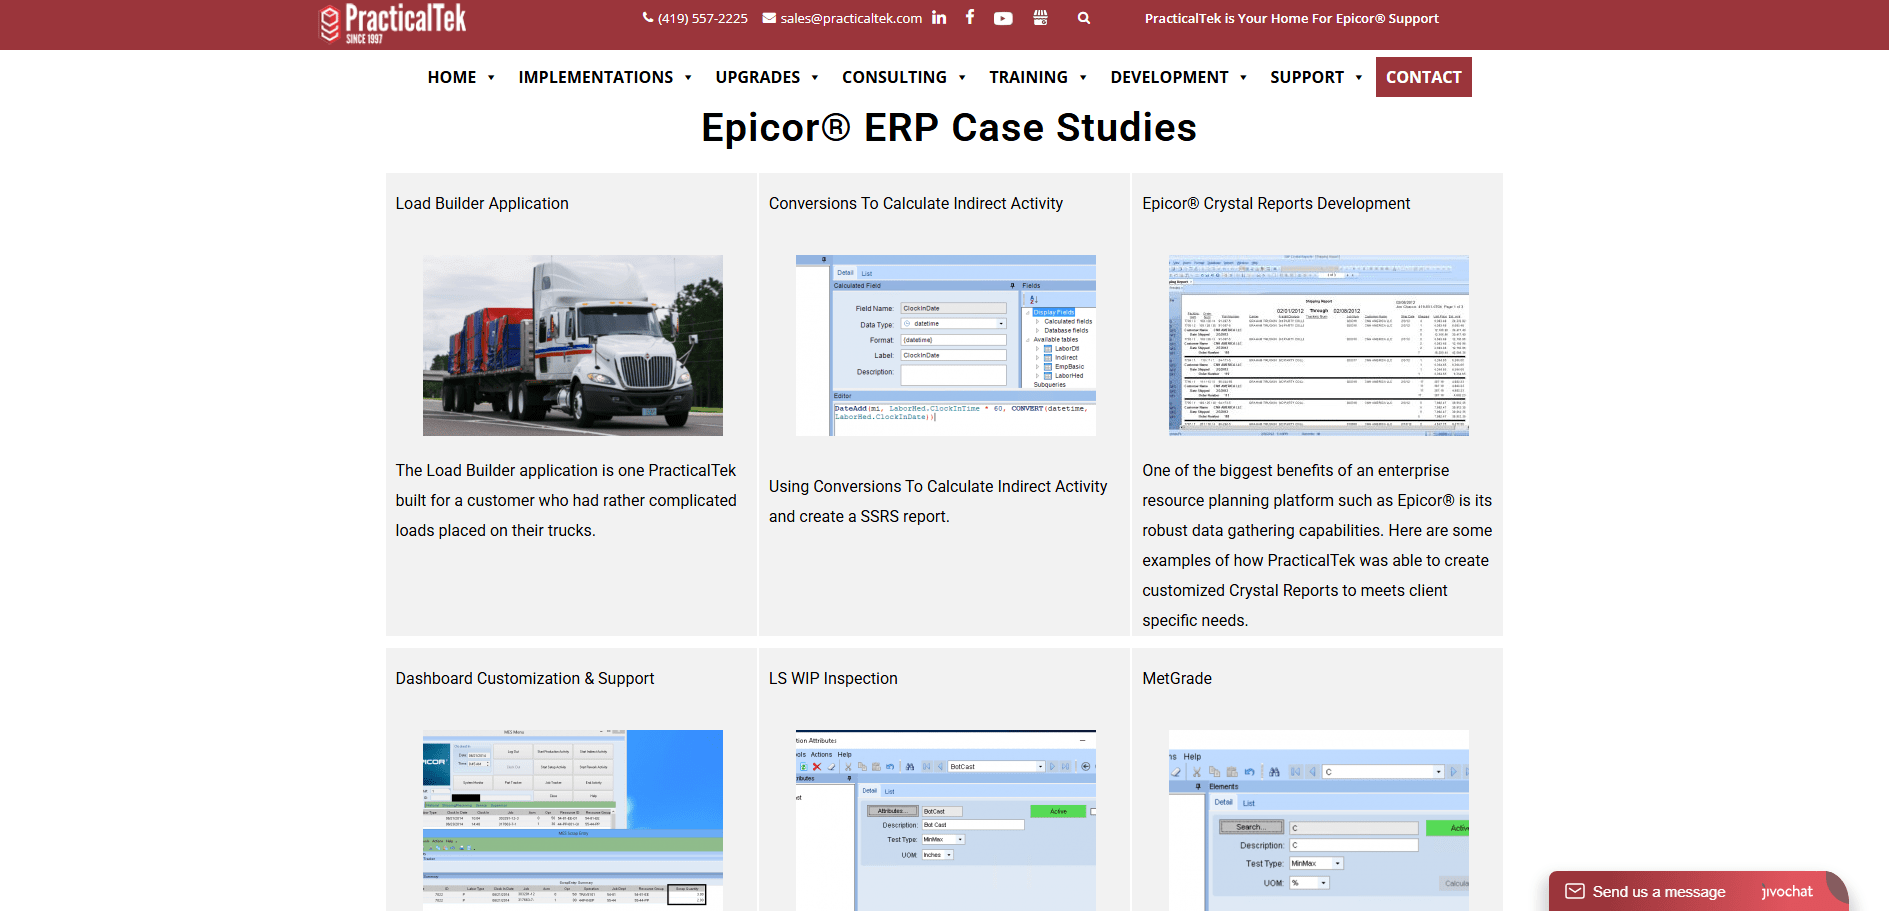Call the (419) 557-2225 phone link

(703, 18)
